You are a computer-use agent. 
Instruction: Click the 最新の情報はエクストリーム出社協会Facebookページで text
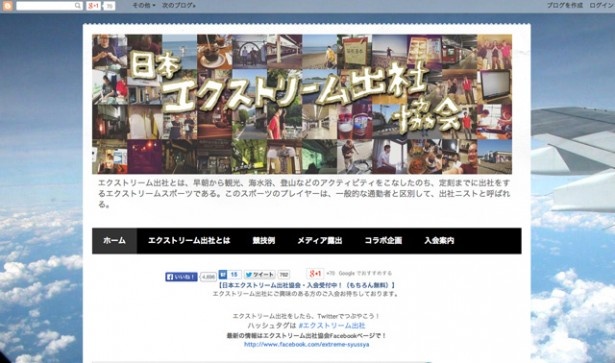pyautogui.click(x=307, y=336)
